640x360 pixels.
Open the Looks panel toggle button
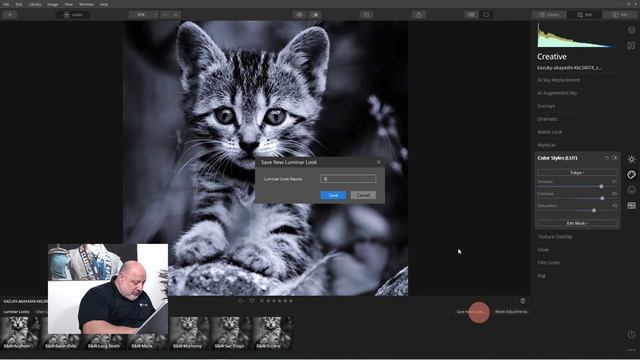73,15
